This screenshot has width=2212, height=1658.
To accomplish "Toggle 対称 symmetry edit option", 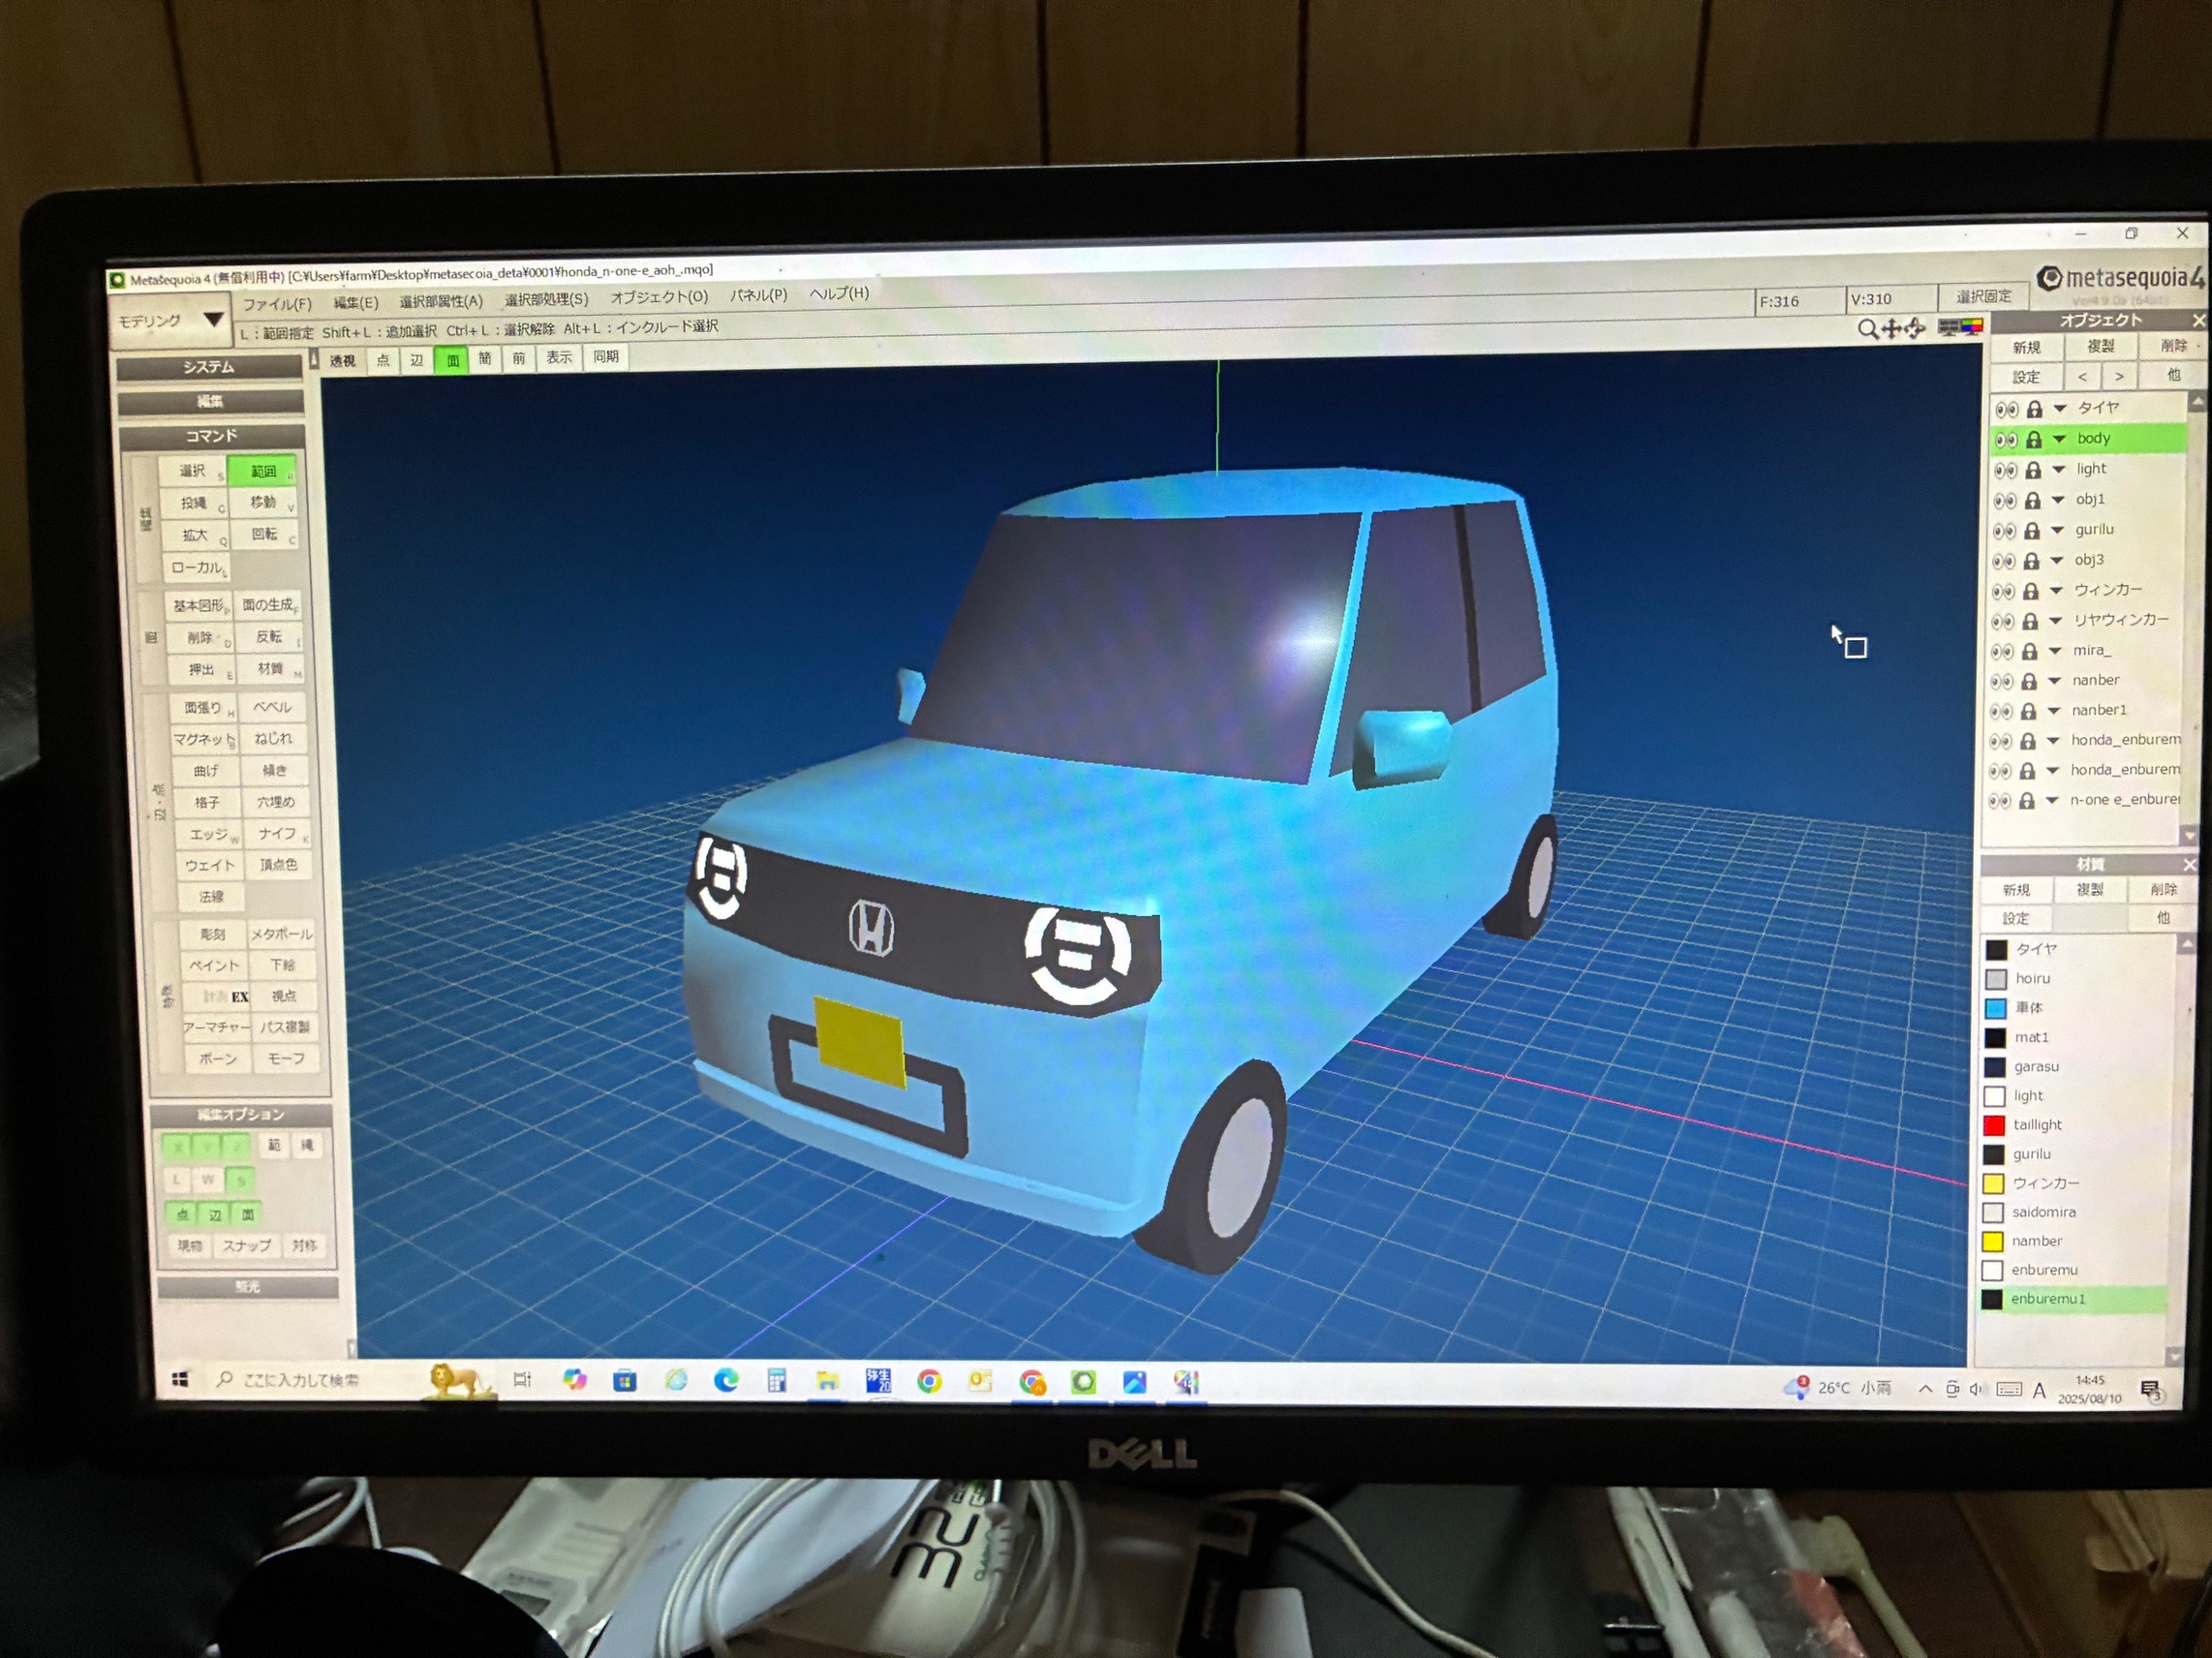I will 304,1245.
